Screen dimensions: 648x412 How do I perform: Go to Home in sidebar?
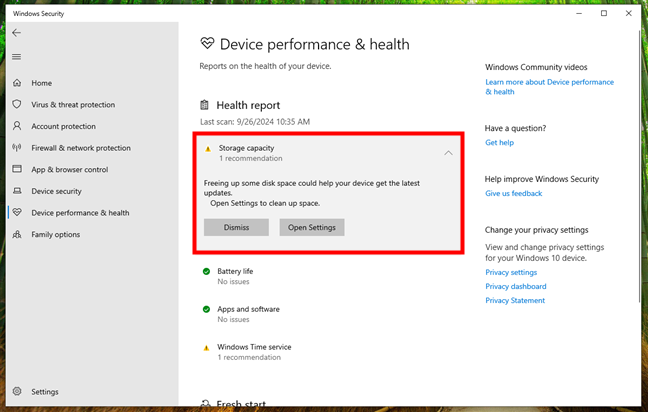(42, 83)
